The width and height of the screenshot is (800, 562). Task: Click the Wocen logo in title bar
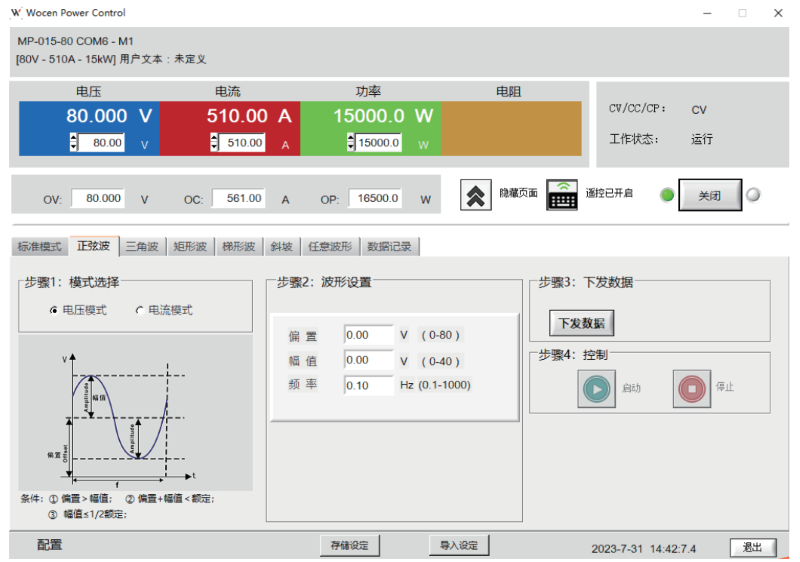[15, 13]
